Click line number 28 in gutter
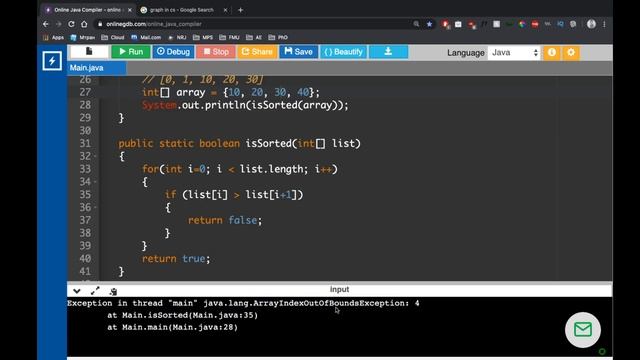Screen dimensions: 640x360 85,105
